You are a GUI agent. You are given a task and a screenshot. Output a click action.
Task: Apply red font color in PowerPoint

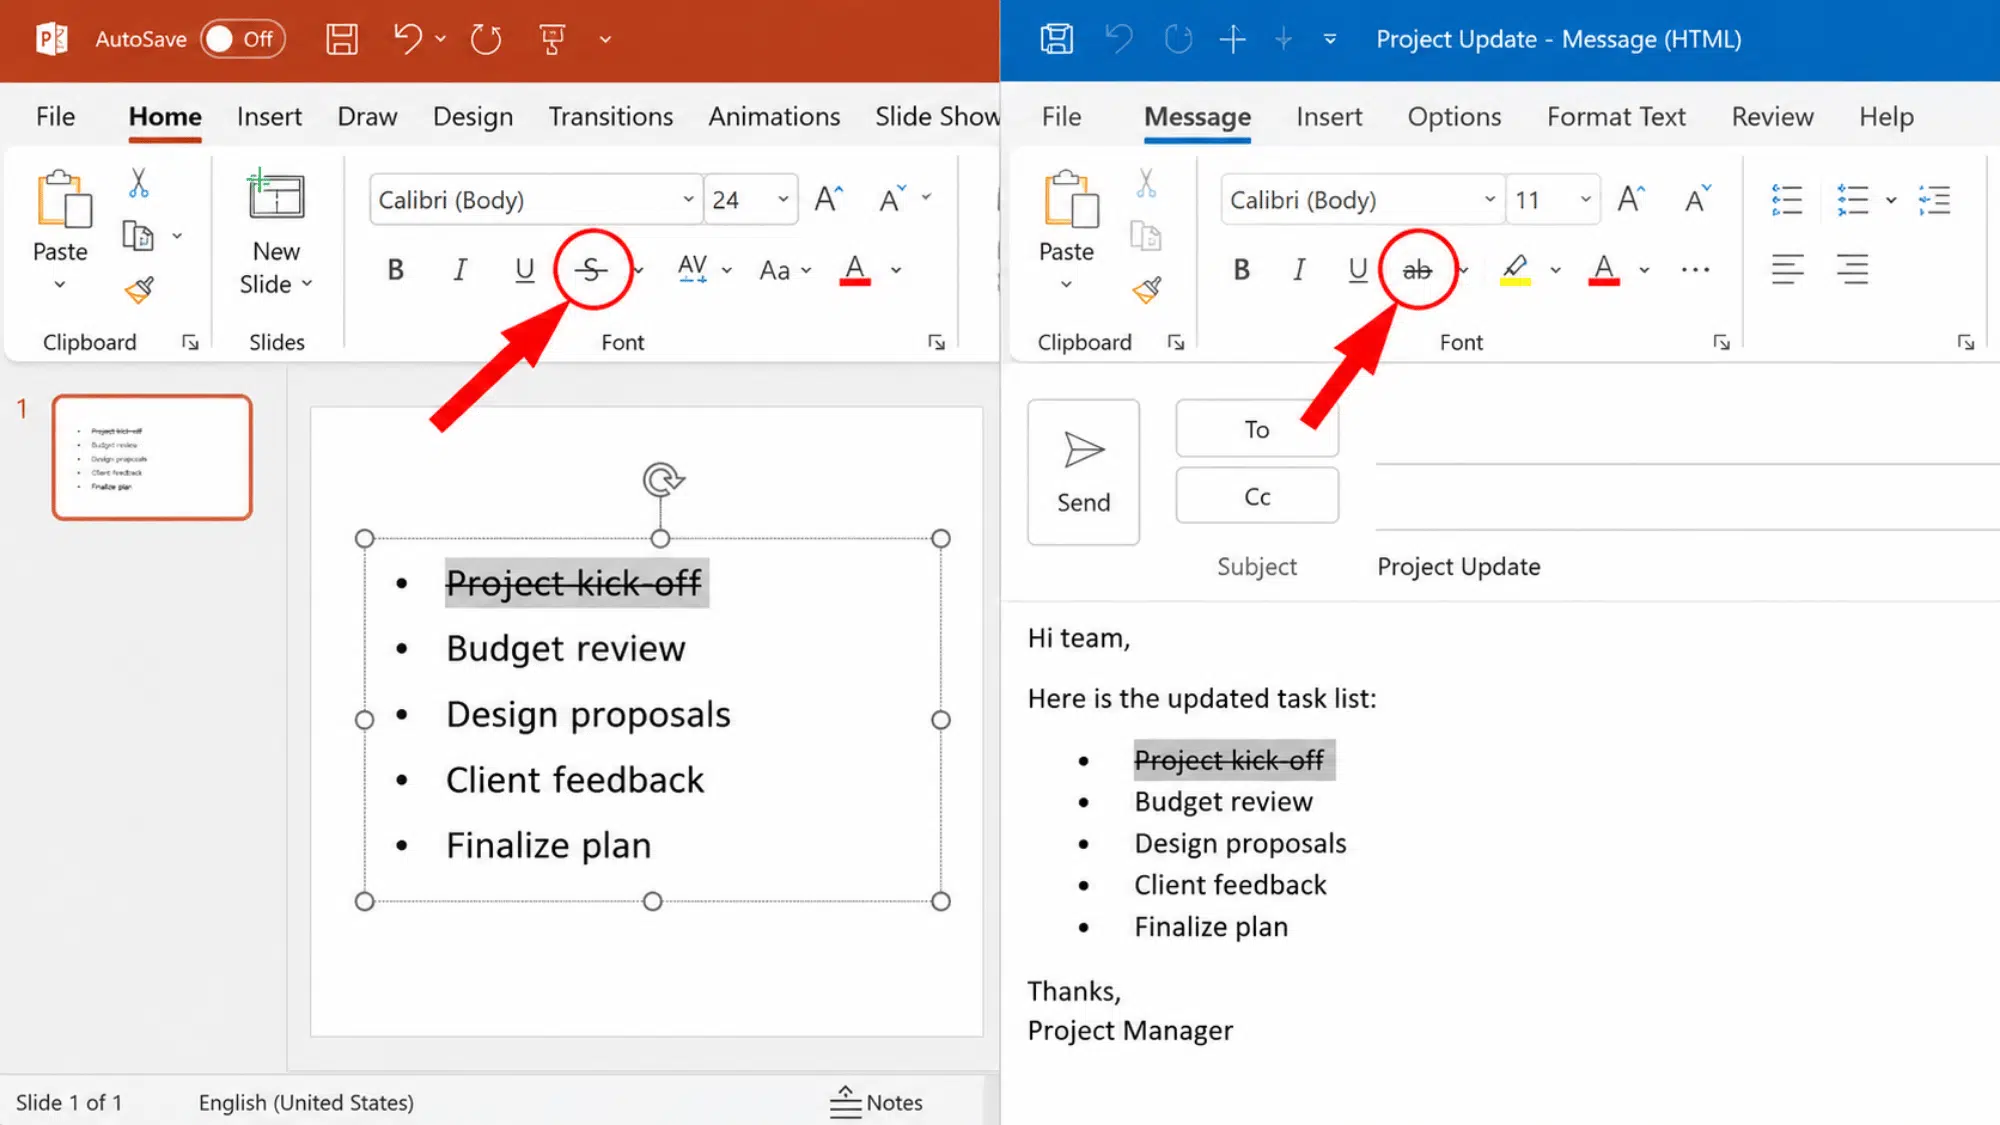pos(855,270)
